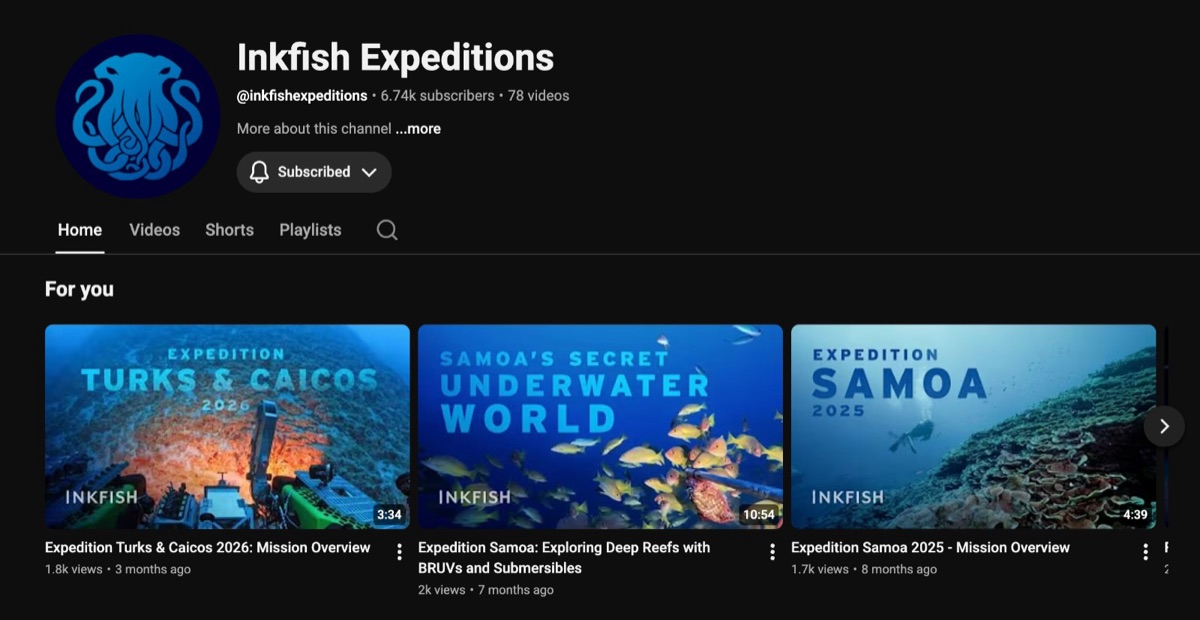This screenshot has width=1200, height=620.
Task: Click the 1.7k views • 8 months ago text
Action: (864, 570)
